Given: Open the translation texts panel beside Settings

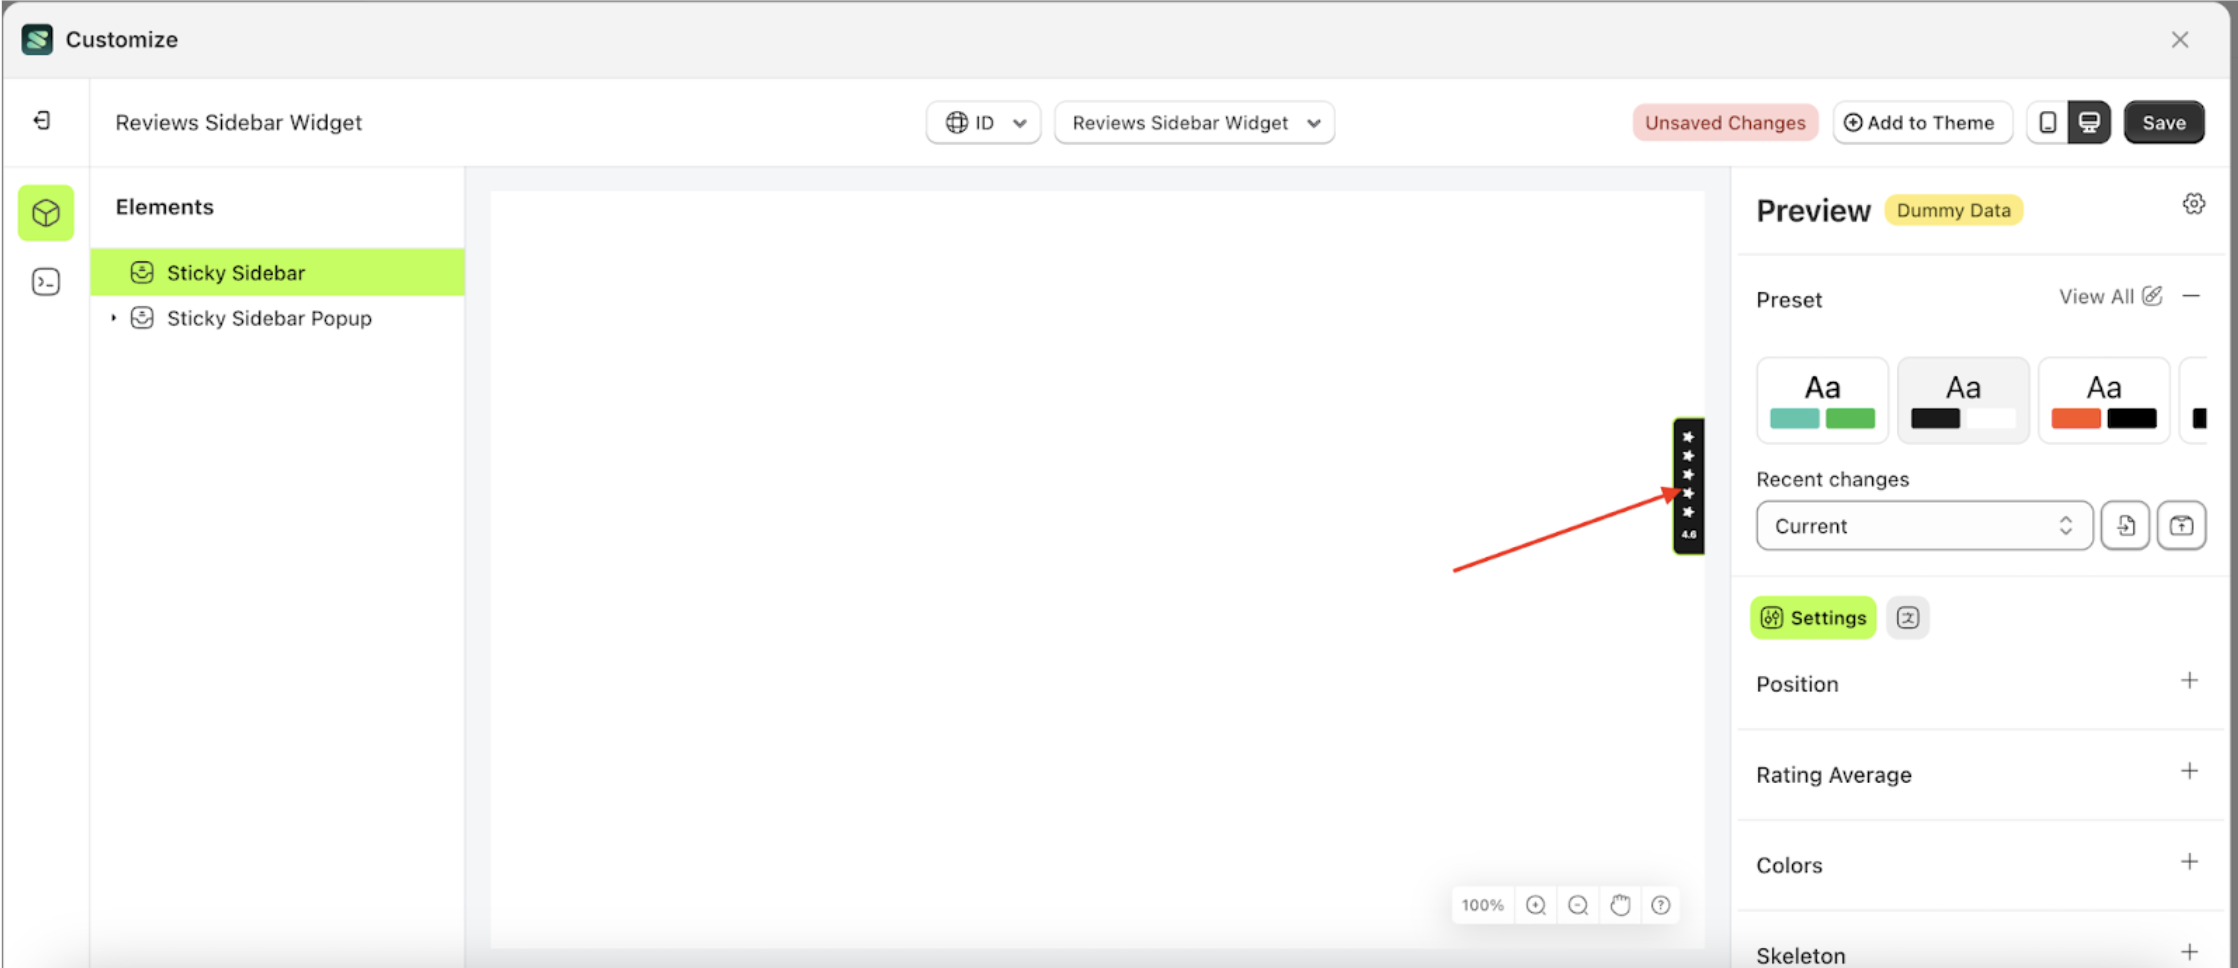Looking at the screenshot, I should [1908, 617].
